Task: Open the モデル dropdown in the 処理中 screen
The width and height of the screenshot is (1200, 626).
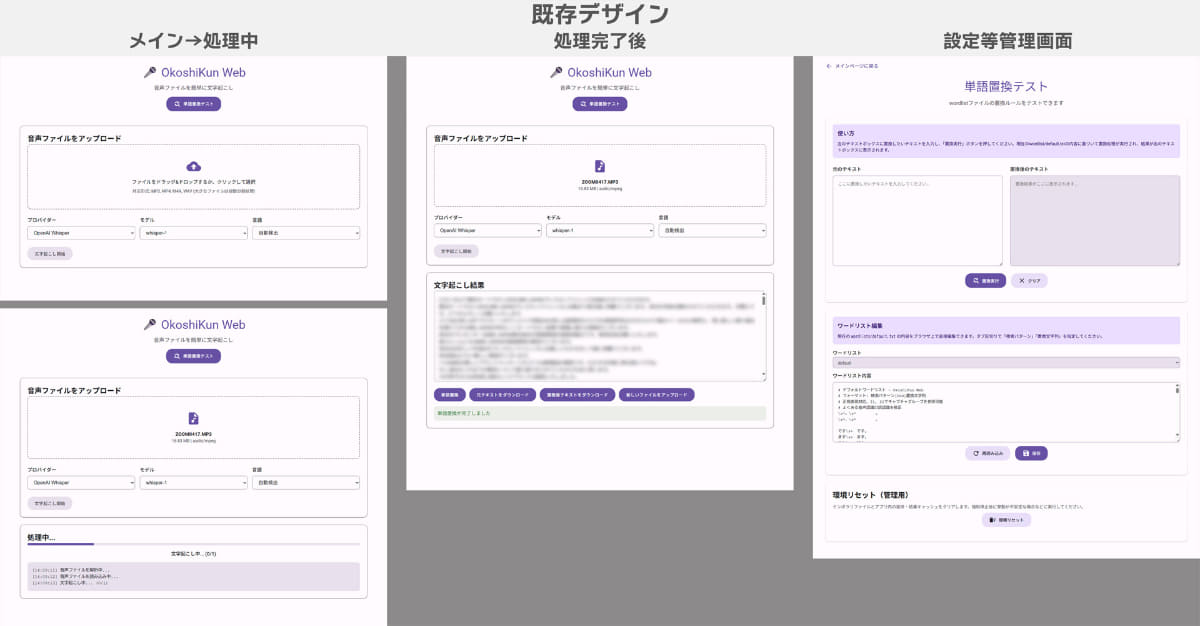Action: click(193, 483)
